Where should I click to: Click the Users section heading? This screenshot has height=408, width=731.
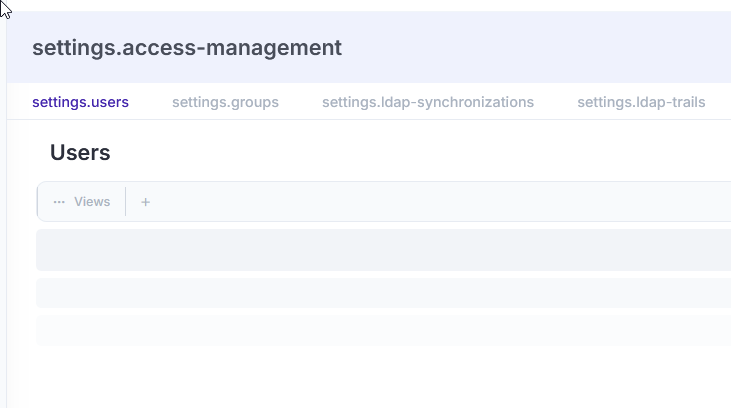[x=80, y=153]
